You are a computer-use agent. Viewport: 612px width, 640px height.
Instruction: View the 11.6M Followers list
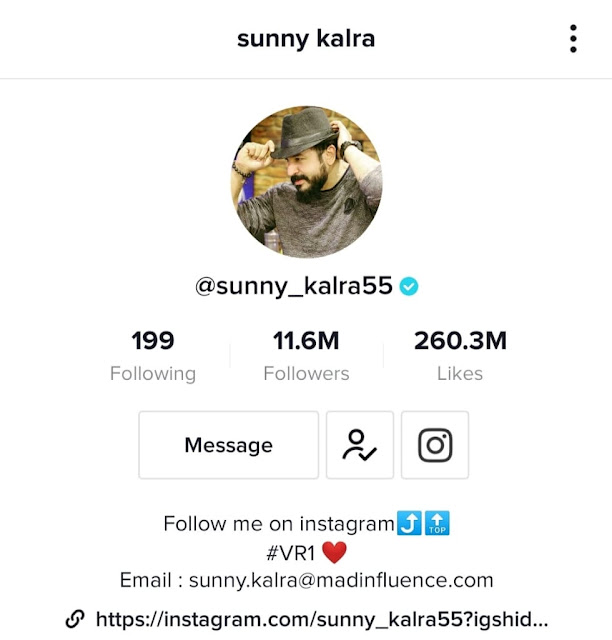pyautogui.click(x=306, y=356)
